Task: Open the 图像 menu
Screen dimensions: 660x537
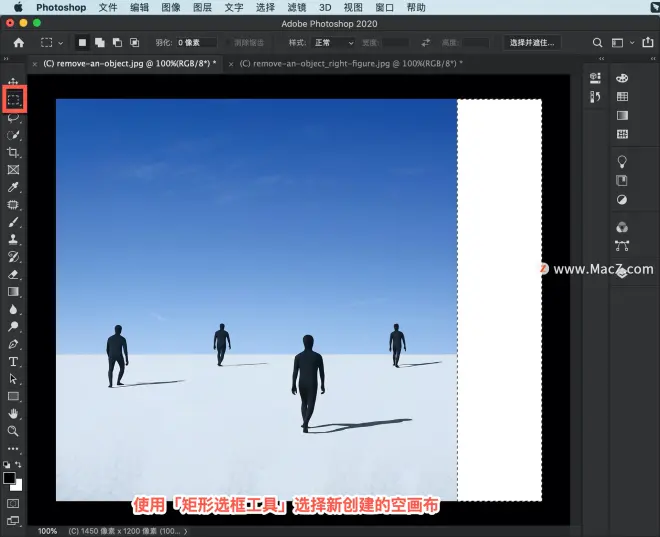Action: click(170, 7)
